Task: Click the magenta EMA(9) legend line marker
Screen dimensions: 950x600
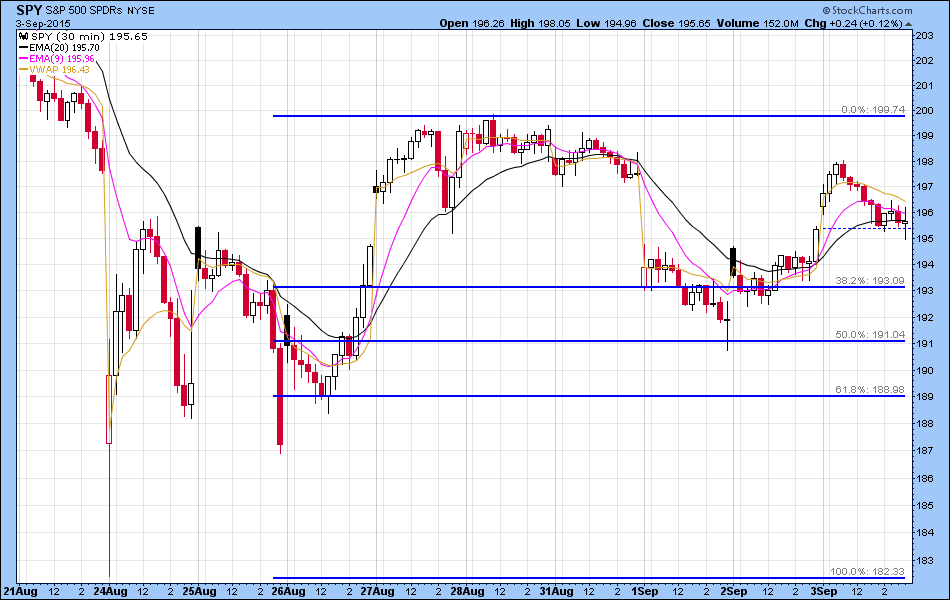Action: click(24, 59)
